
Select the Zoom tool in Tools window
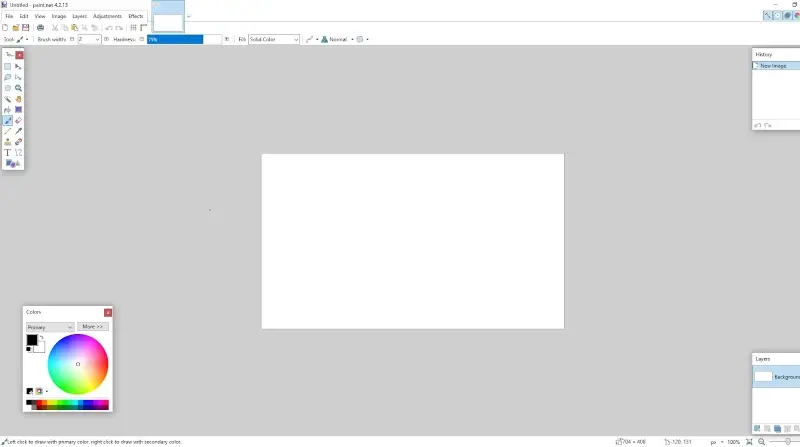[18, 88]
